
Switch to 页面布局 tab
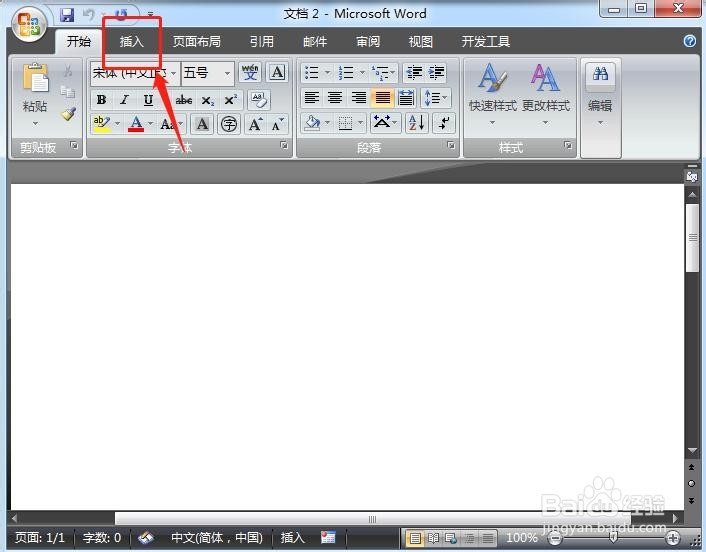coord(197,41)
